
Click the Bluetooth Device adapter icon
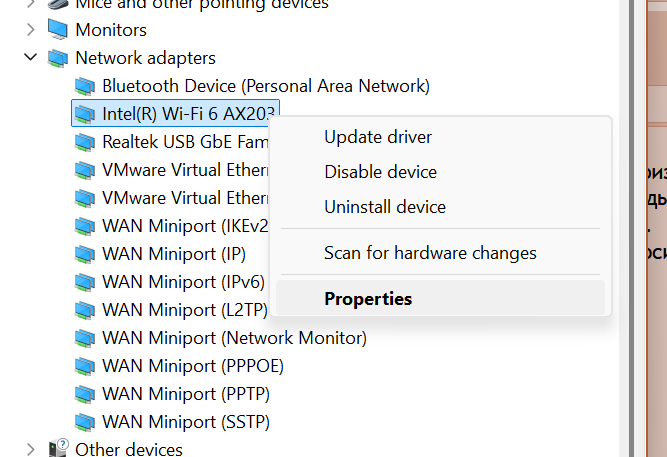(85, 86)
